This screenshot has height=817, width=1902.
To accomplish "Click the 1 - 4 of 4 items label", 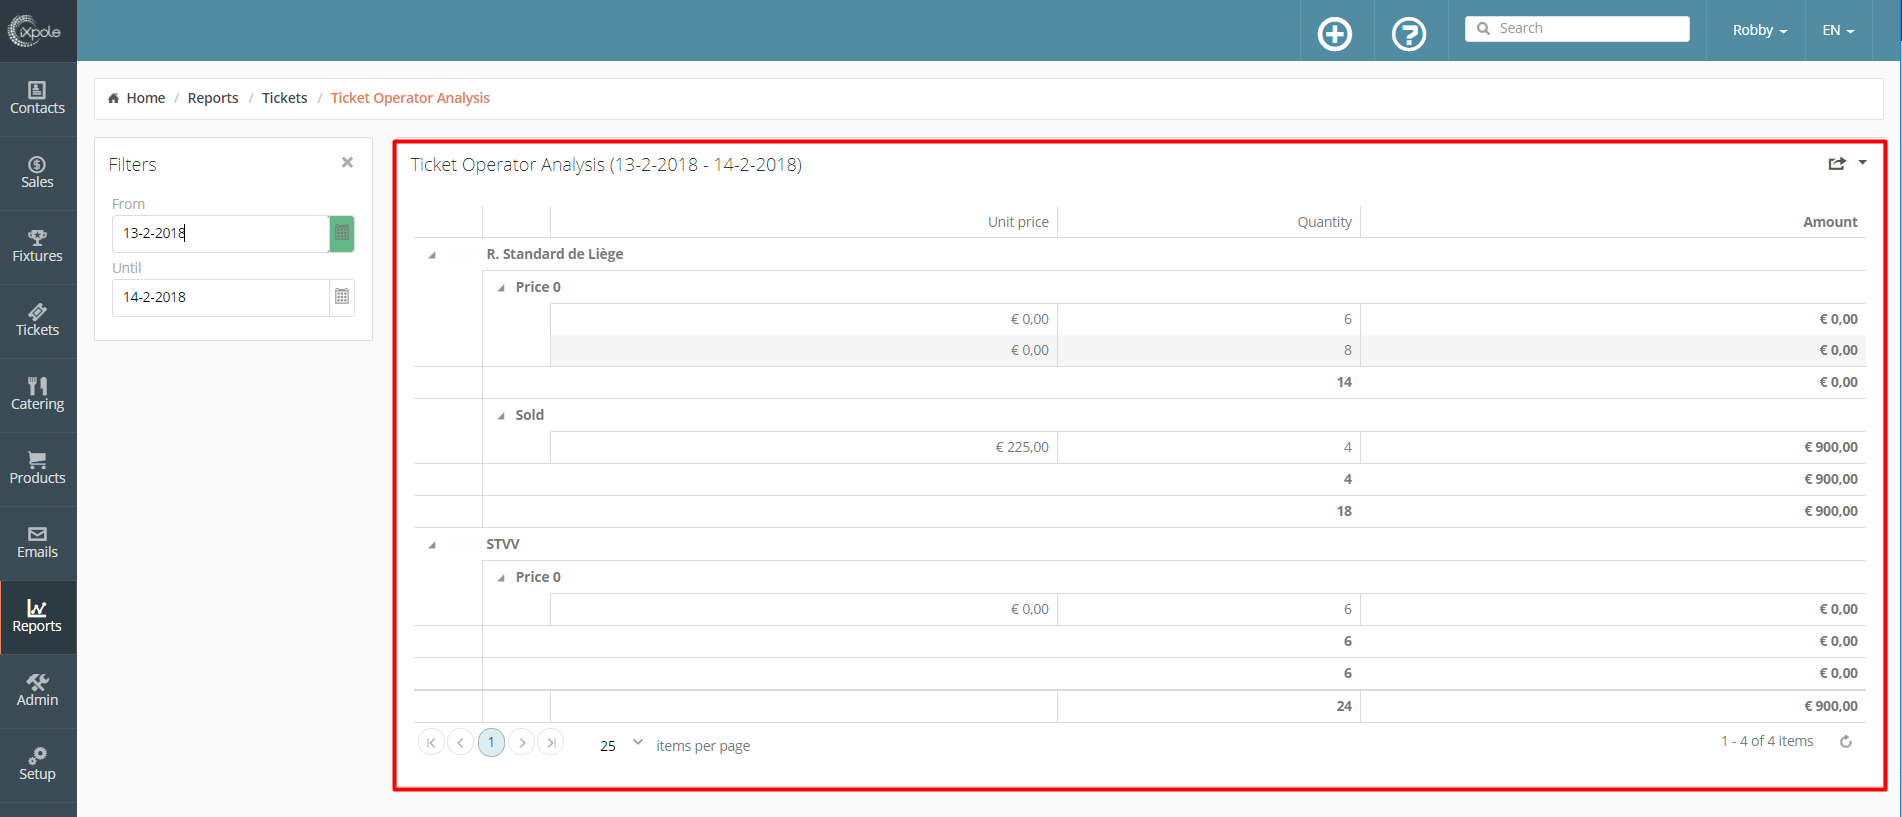I will point(1767,741).
